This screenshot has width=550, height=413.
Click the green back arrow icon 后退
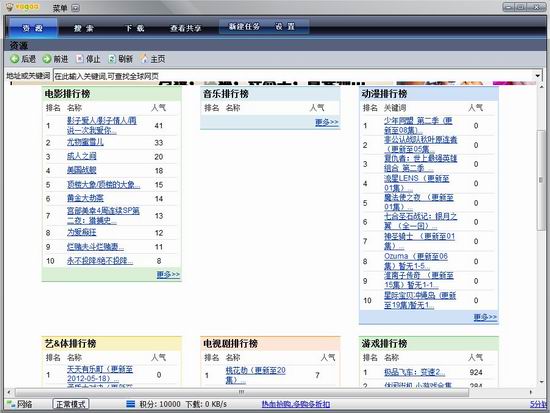pyautogui.click(x=14, y=59)
